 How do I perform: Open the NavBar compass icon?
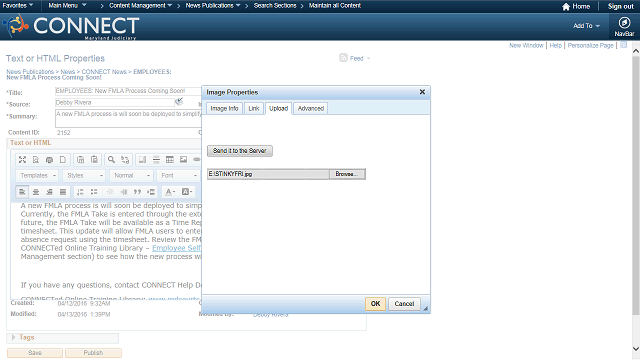[624, 23]
